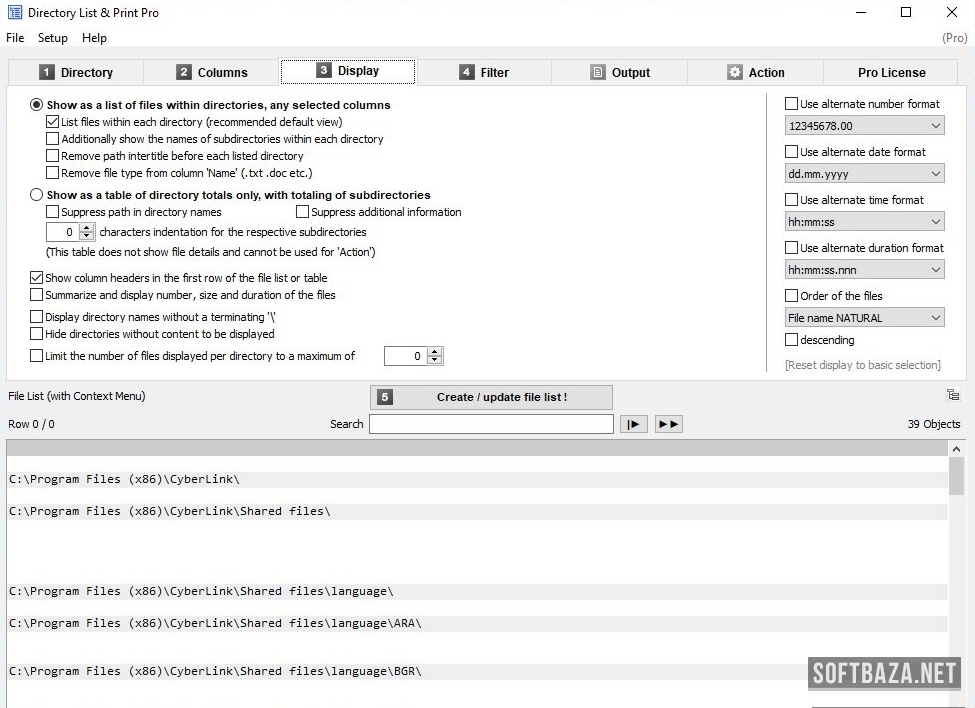Uncheck Show column headers in first row

coord(37,278)
